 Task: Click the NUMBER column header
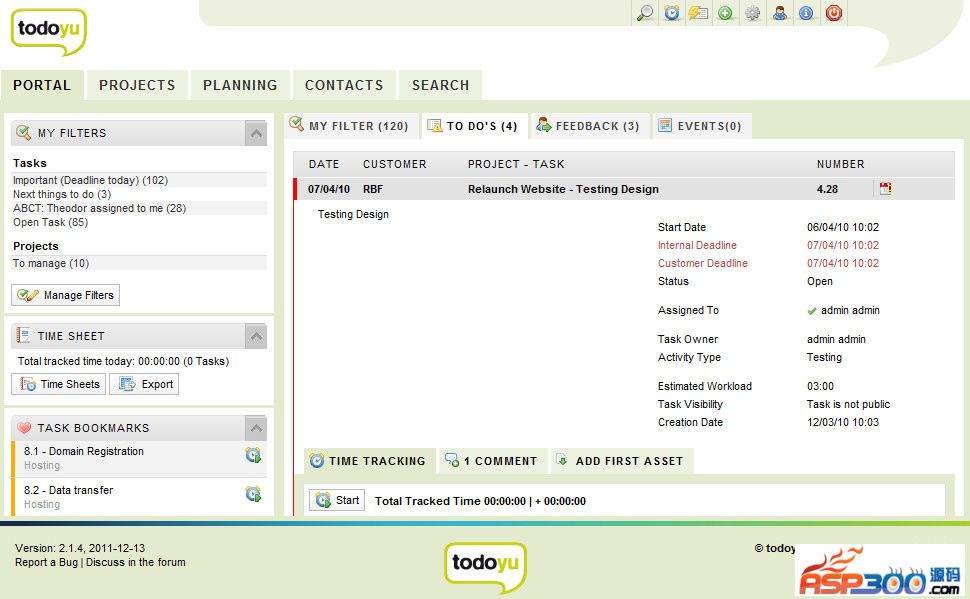point(840,165)
